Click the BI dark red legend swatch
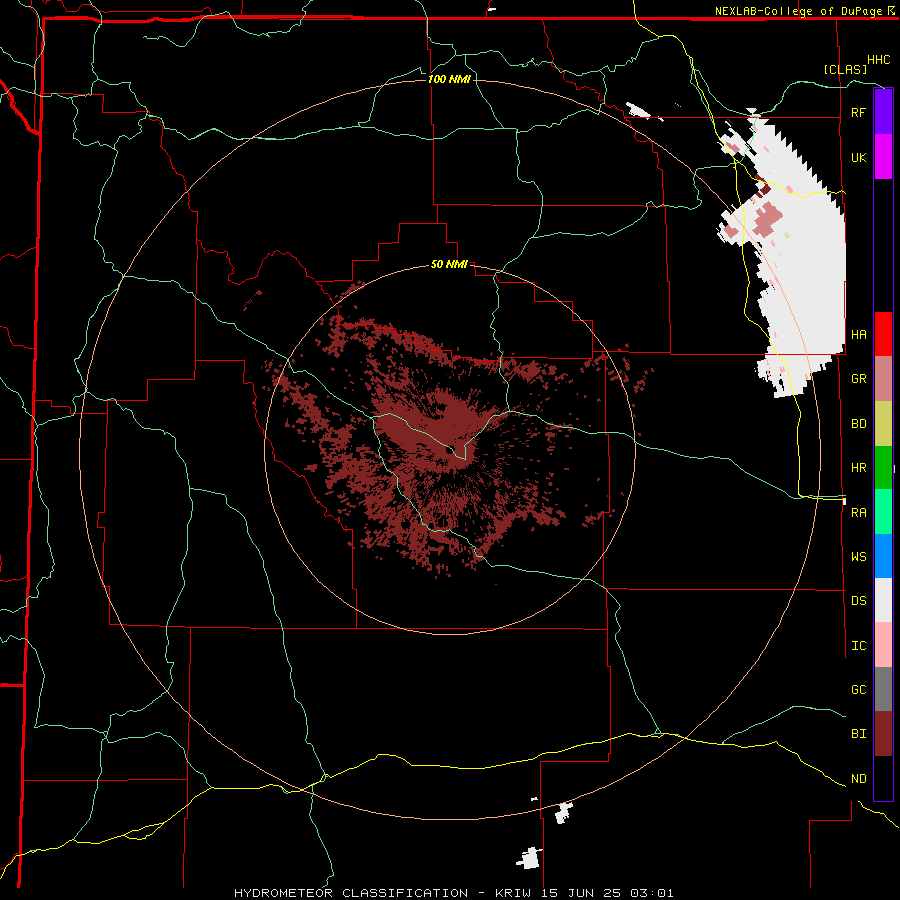 pos(883,734)
